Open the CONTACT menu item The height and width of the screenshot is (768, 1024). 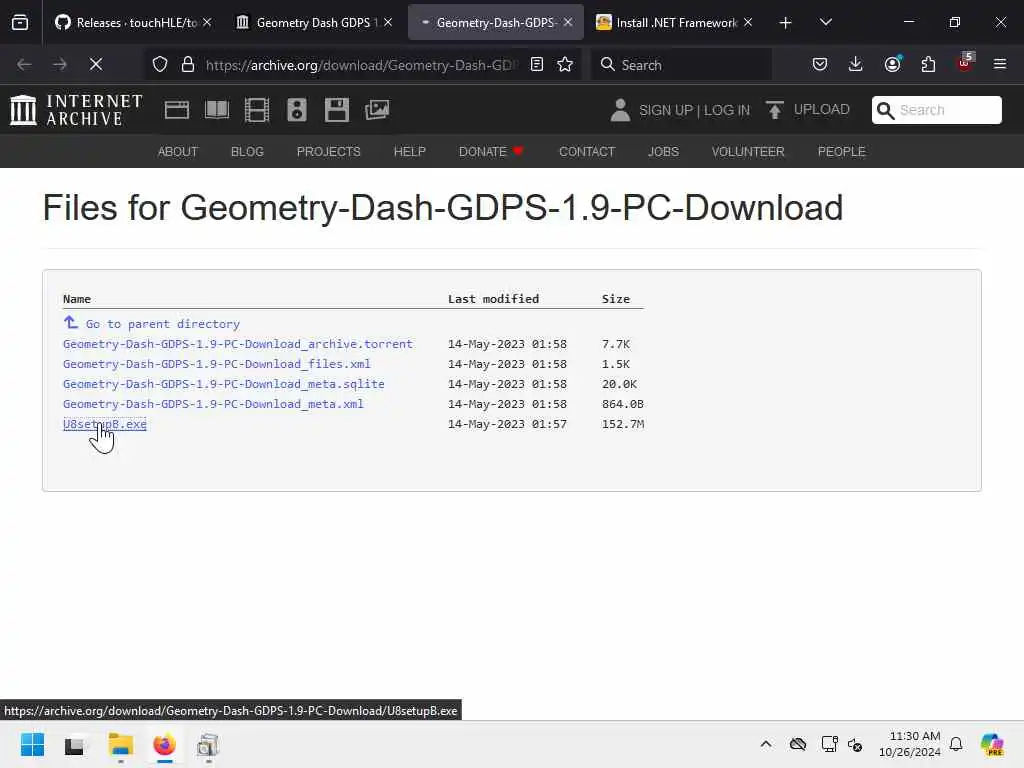(587, 152)
